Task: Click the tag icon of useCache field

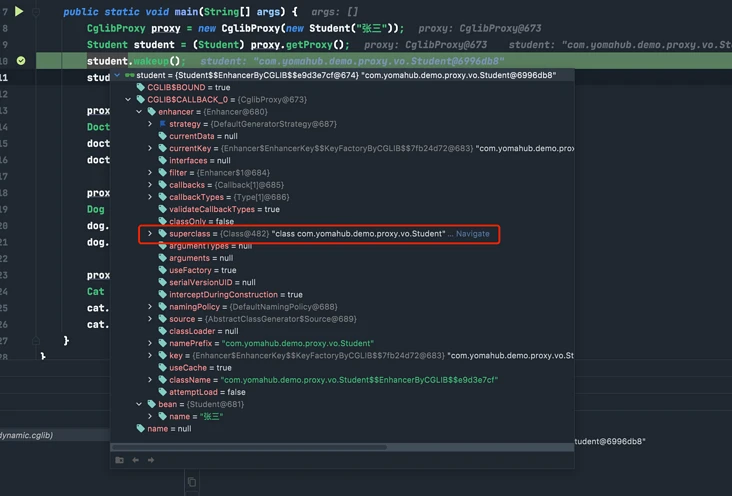Action: (x=162, y=367)
